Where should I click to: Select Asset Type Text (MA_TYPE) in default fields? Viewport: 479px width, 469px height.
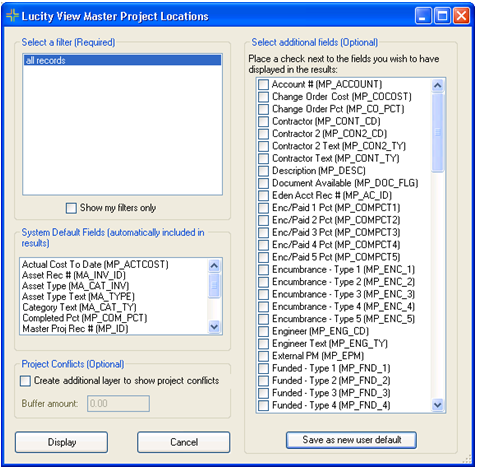[x=78, y=296]
